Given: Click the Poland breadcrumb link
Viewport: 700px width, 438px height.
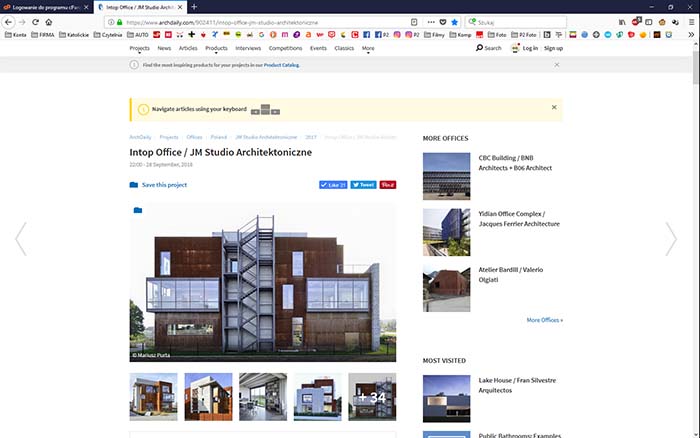Looking at the screenshot, I should [218, 137].
